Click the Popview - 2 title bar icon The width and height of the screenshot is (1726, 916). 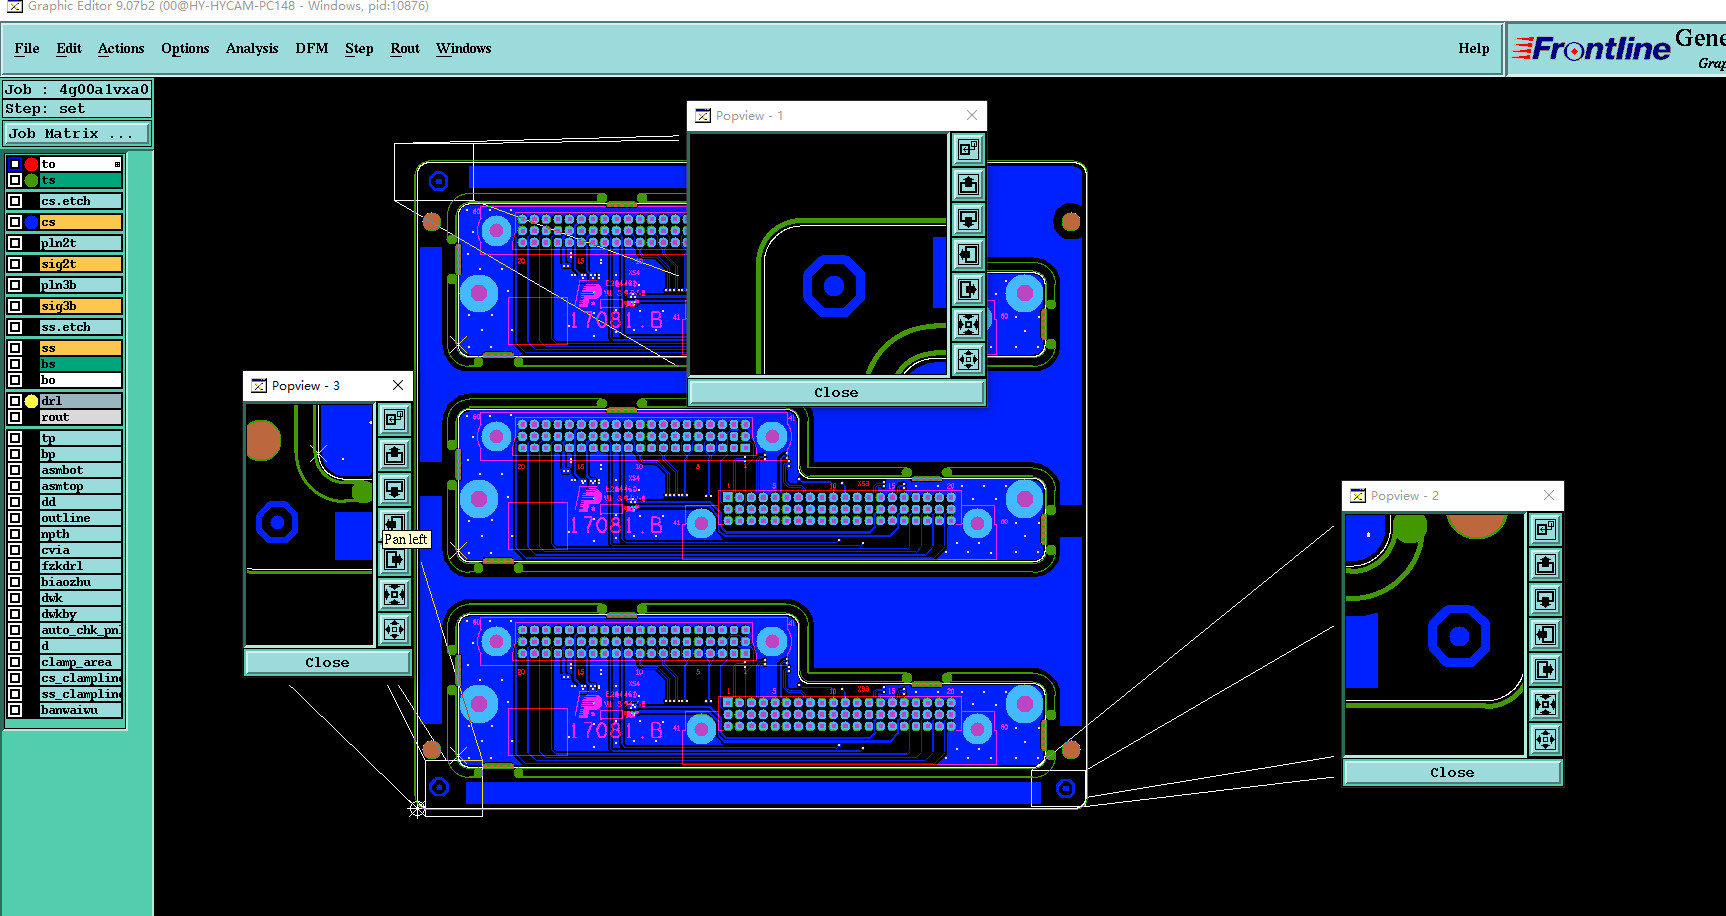1358,496
